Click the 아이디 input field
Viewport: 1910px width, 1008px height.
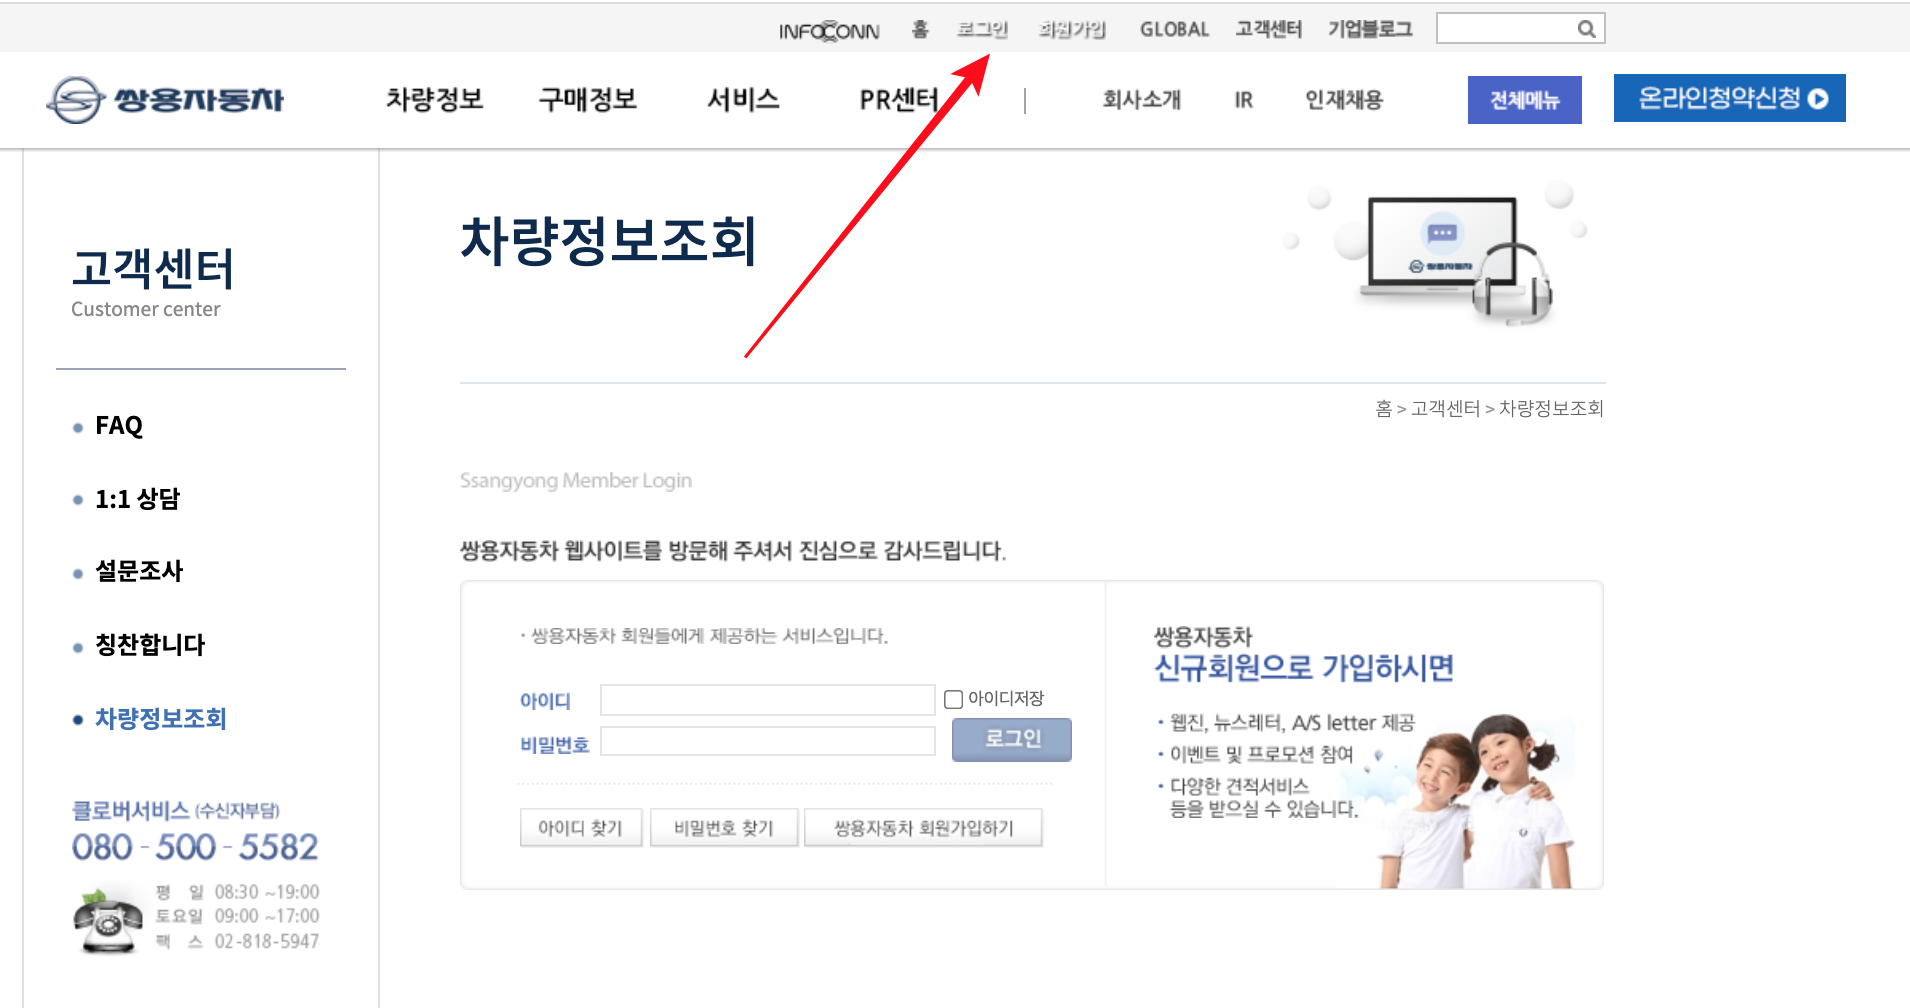(767, 700)
